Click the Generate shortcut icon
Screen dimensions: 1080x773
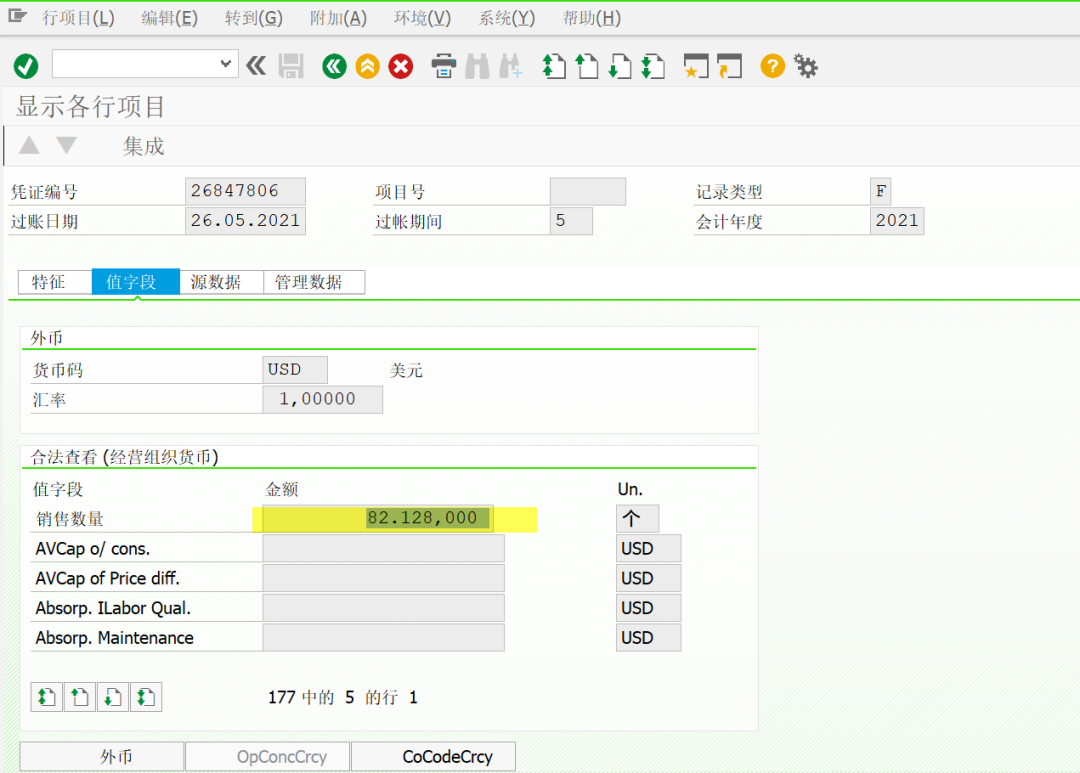click(729, 66)
